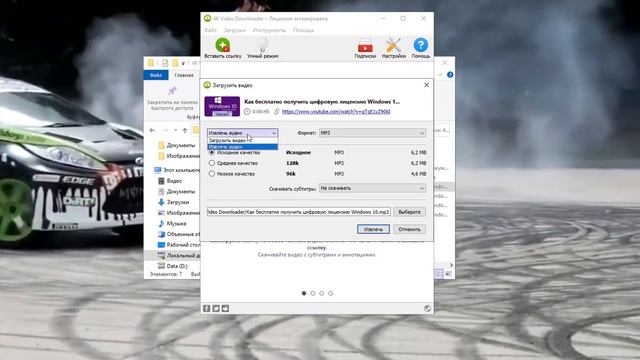
Task: Collapse the Извлечь аудио mode combo box
Action: coord(242,133)
